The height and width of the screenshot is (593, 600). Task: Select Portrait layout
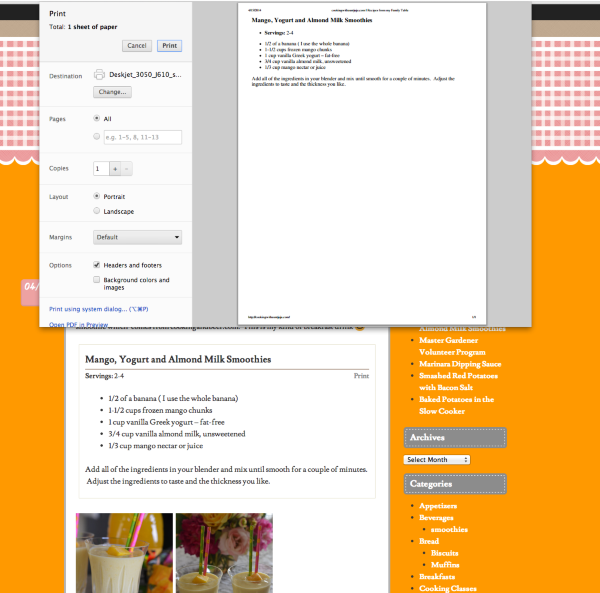pyautogui.click(x=97, y=196)
